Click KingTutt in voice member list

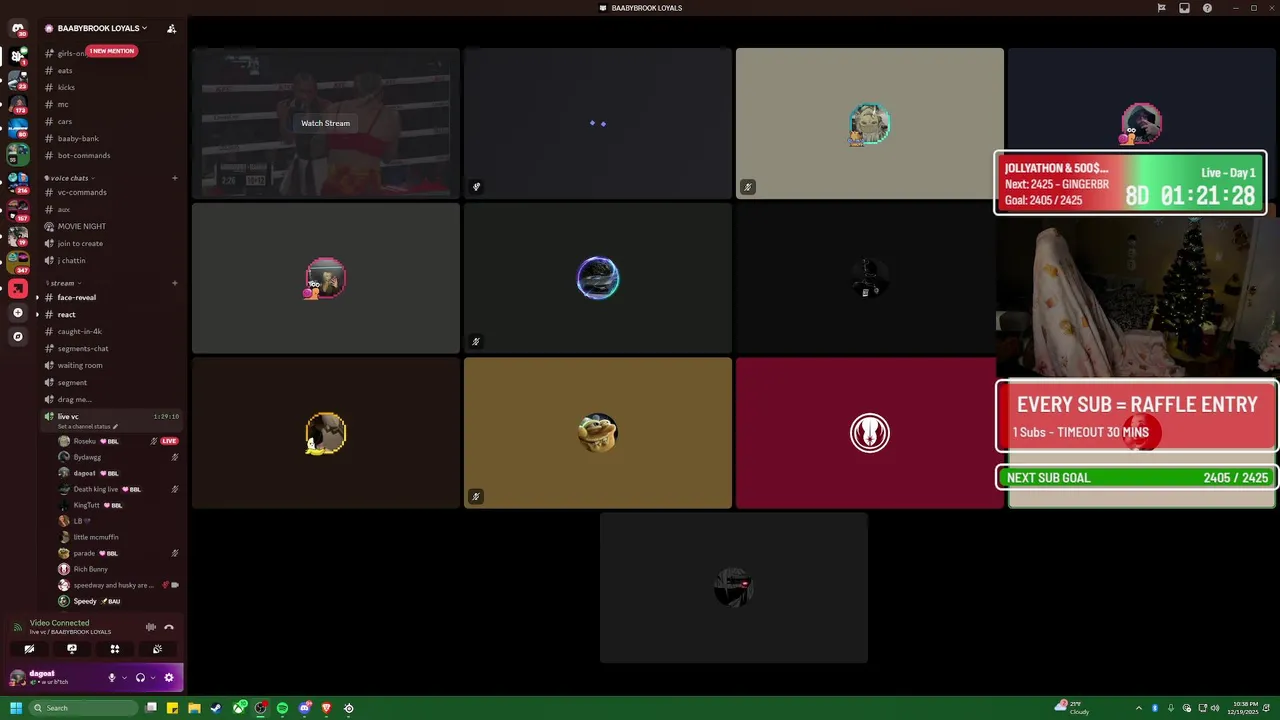118,505
